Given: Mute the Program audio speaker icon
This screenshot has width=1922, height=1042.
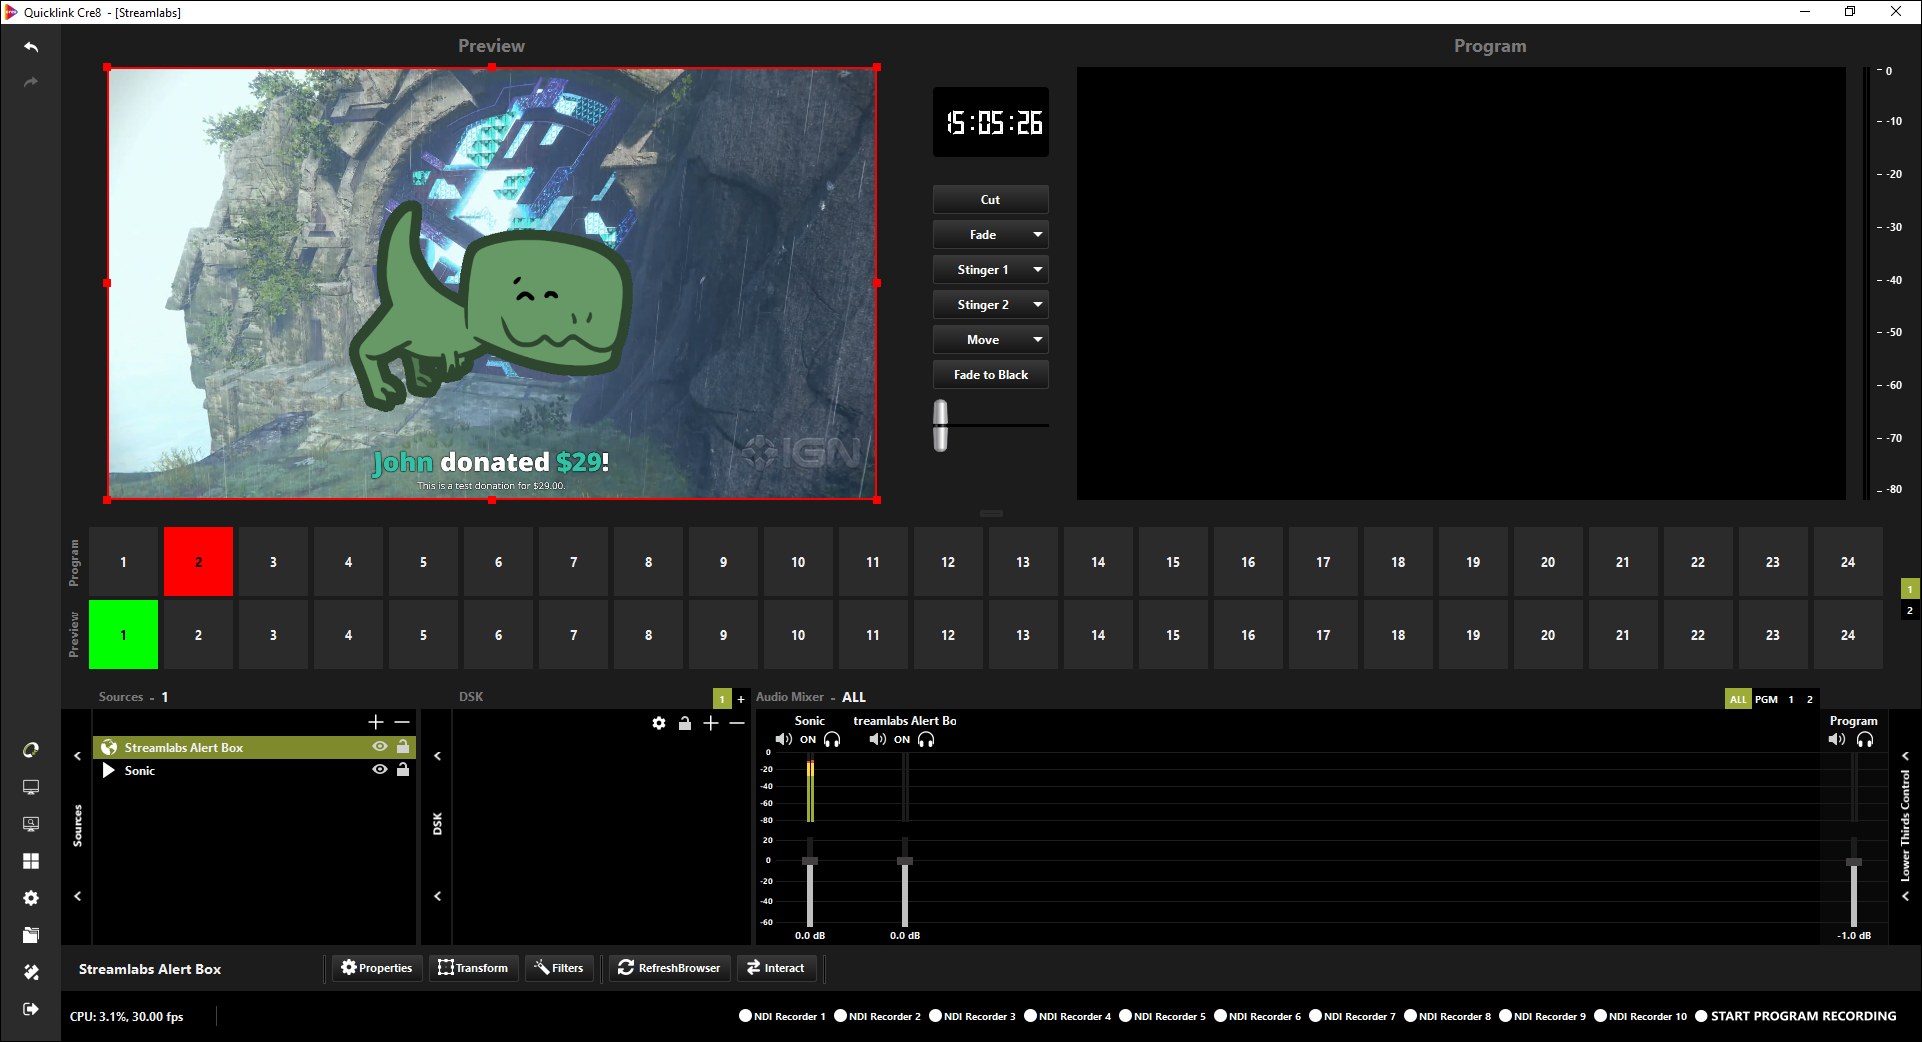Looking at the screenshot, I should coord(1837,740).
